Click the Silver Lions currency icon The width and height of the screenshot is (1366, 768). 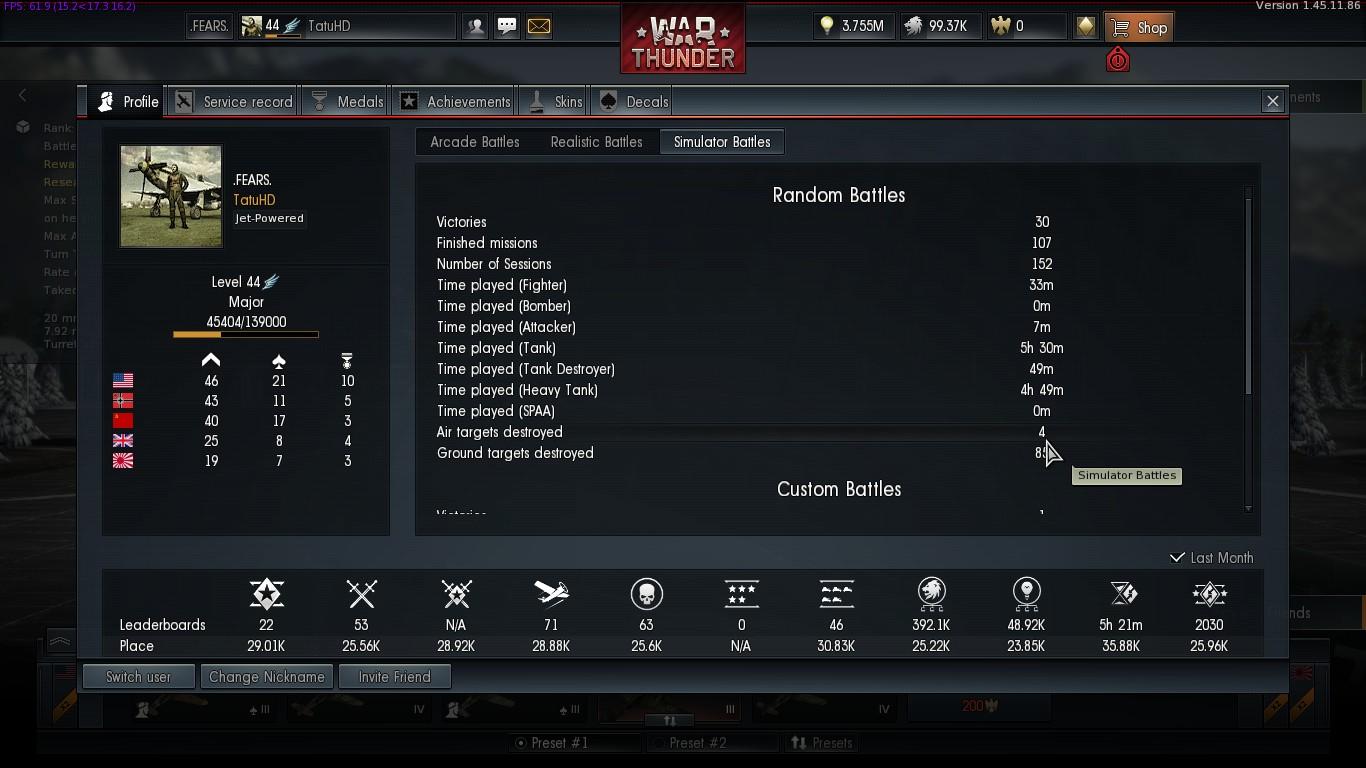[913, 27]
